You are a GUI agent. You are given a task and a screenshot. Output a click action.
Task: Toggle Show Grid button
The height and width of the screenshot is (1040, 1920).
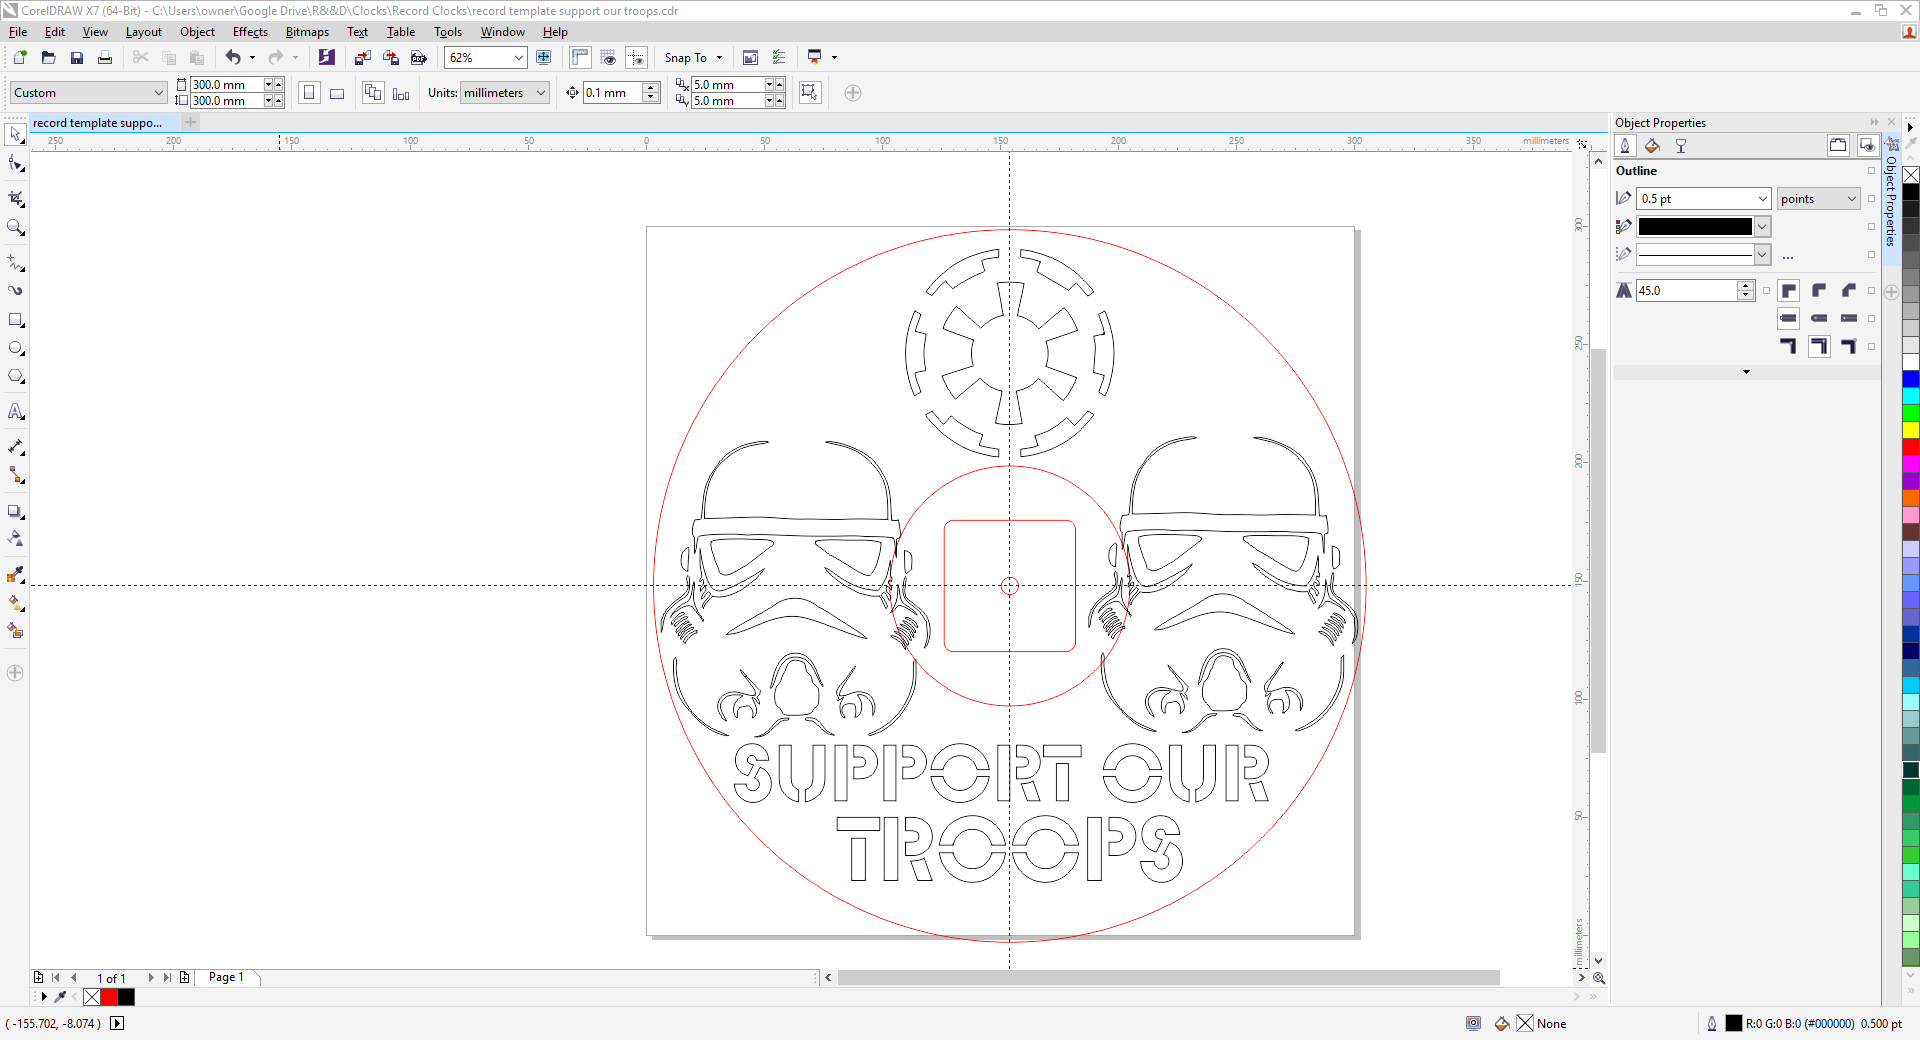tap(608, 58)
